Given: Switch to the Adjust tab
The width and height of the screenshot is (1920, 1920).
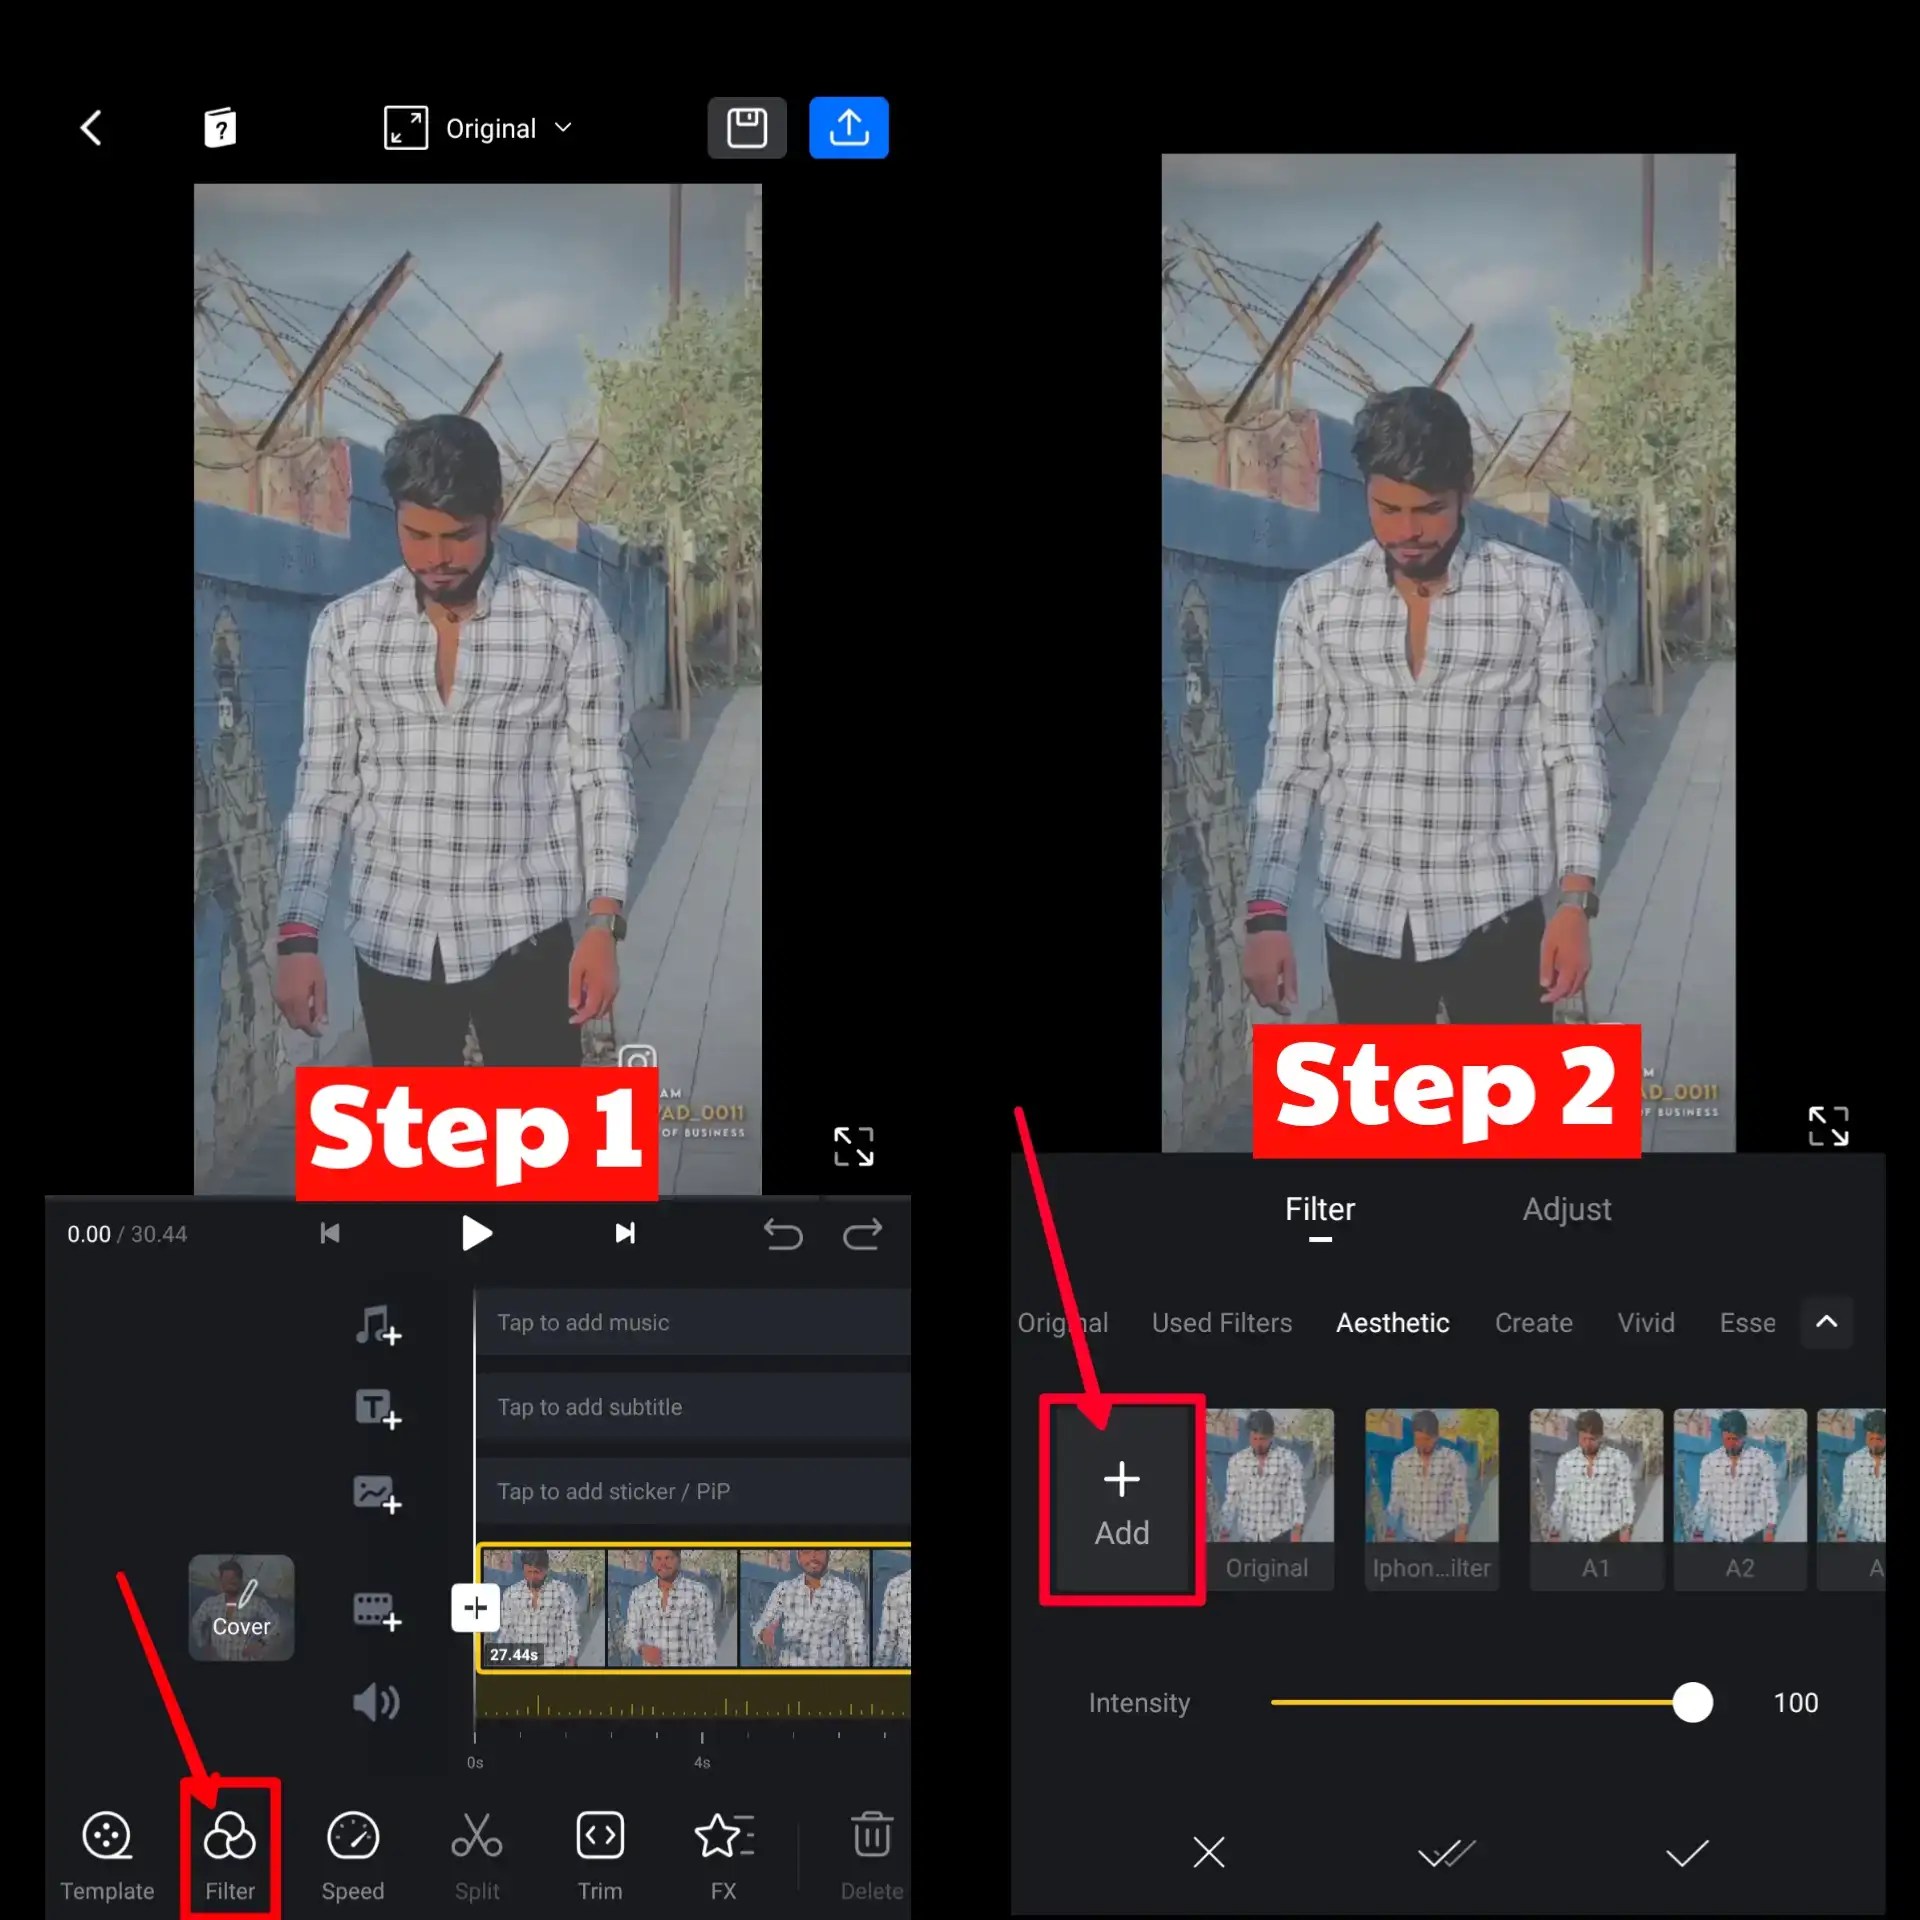Looking at the screenshot, I should [1566, 1209].
